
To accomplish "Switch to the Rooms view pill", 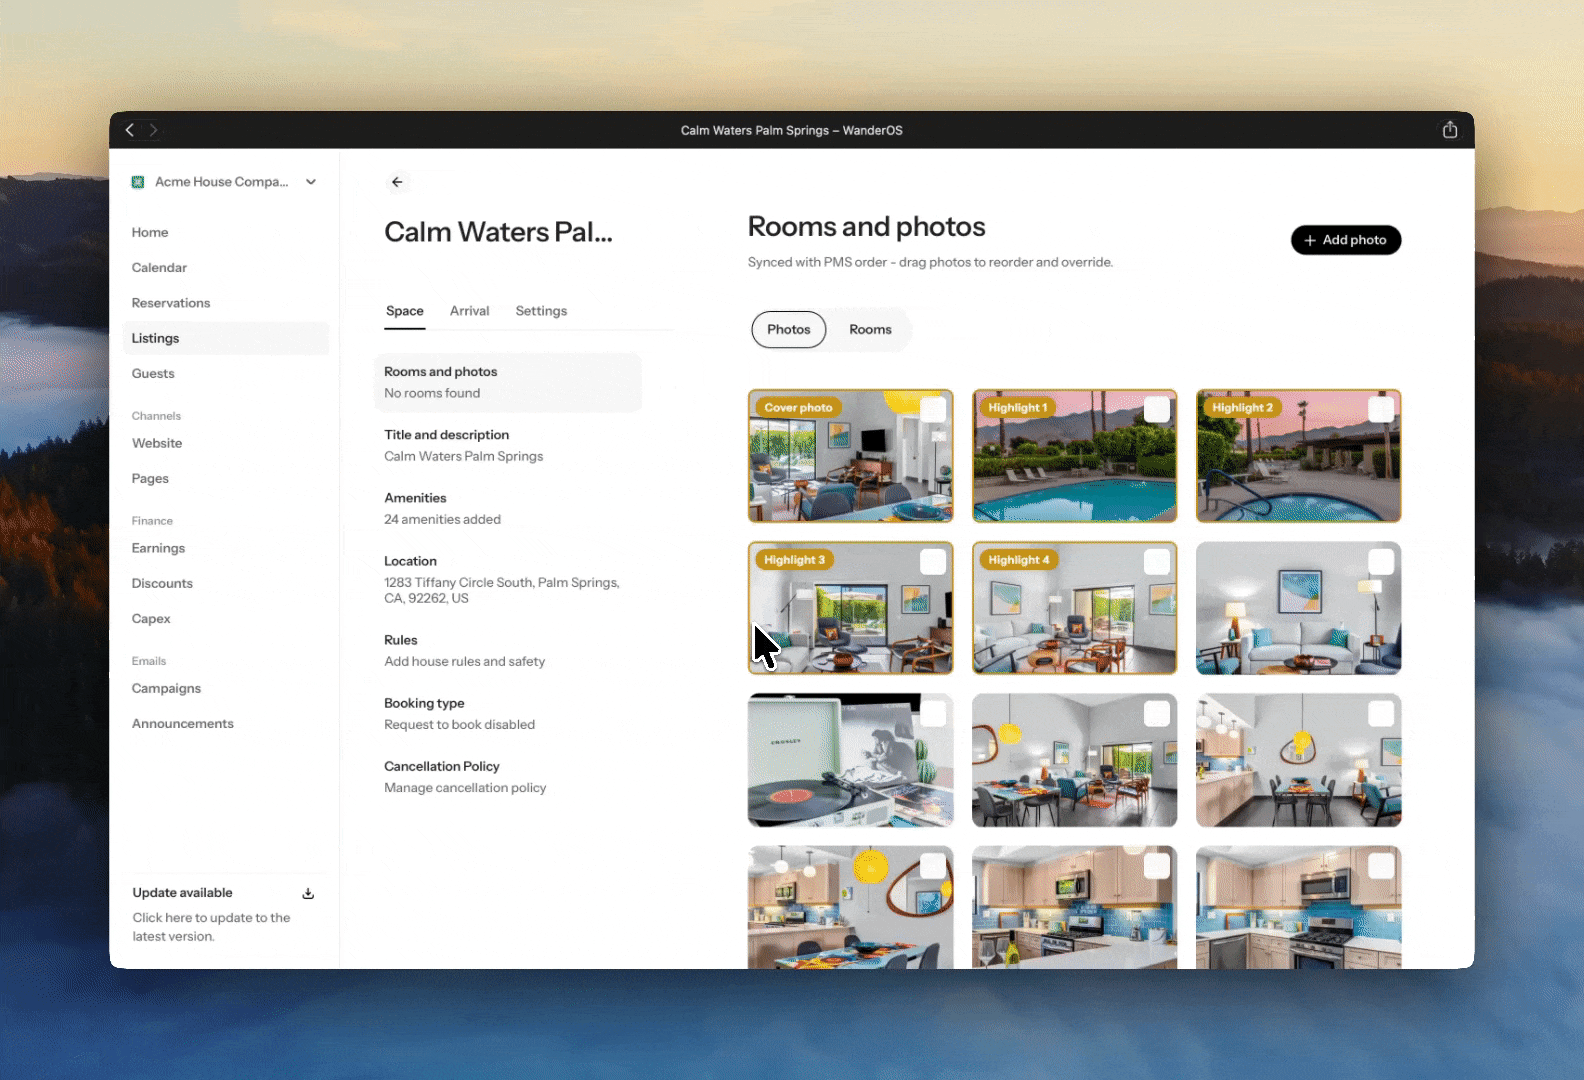I will pos(870,330).
